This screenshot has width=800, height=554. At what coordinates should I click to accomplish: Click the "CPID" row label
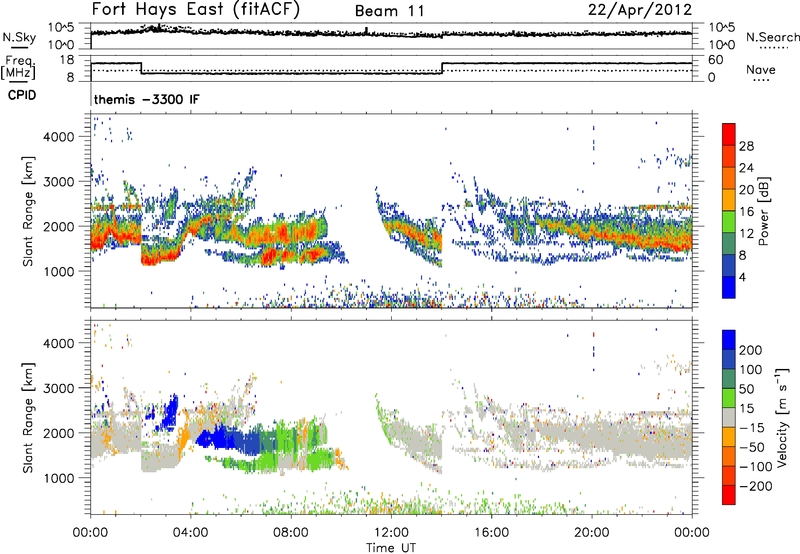point(22,95)
